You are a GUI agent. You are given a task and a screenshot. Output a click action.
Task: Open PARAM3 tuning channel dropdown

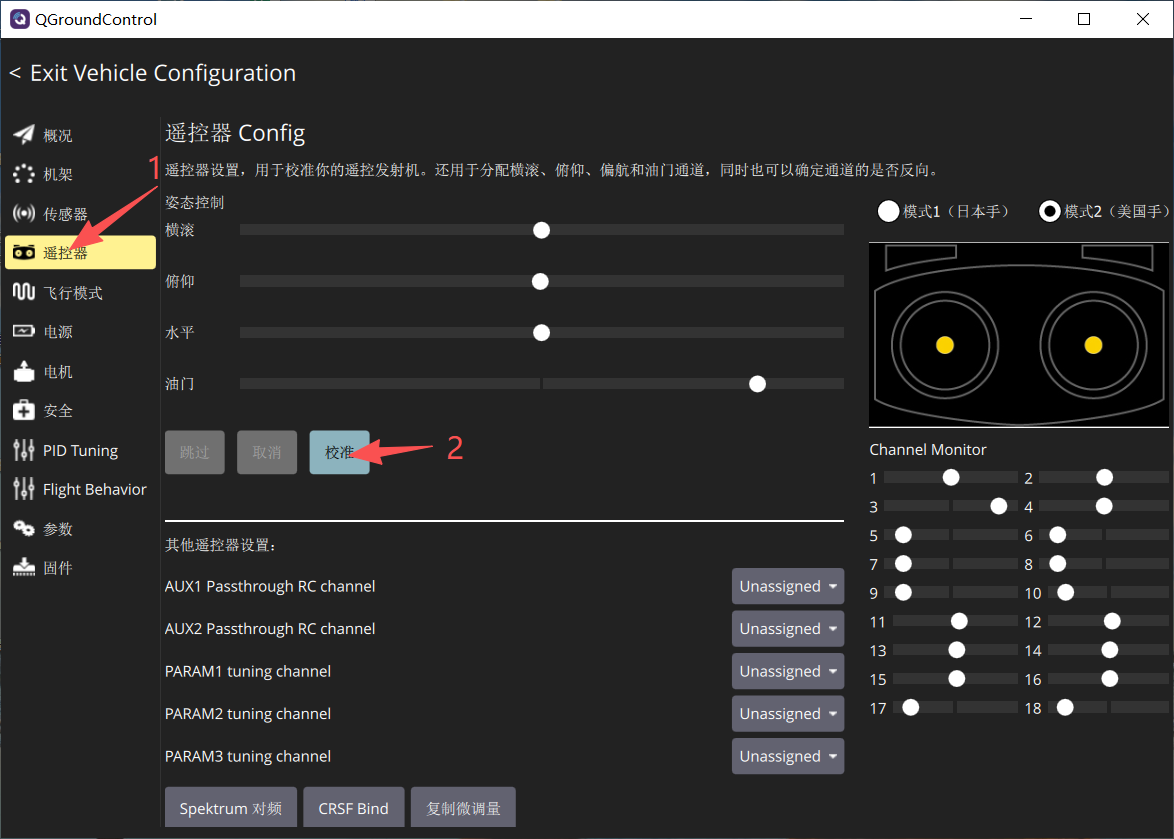[x=788, y=756]
